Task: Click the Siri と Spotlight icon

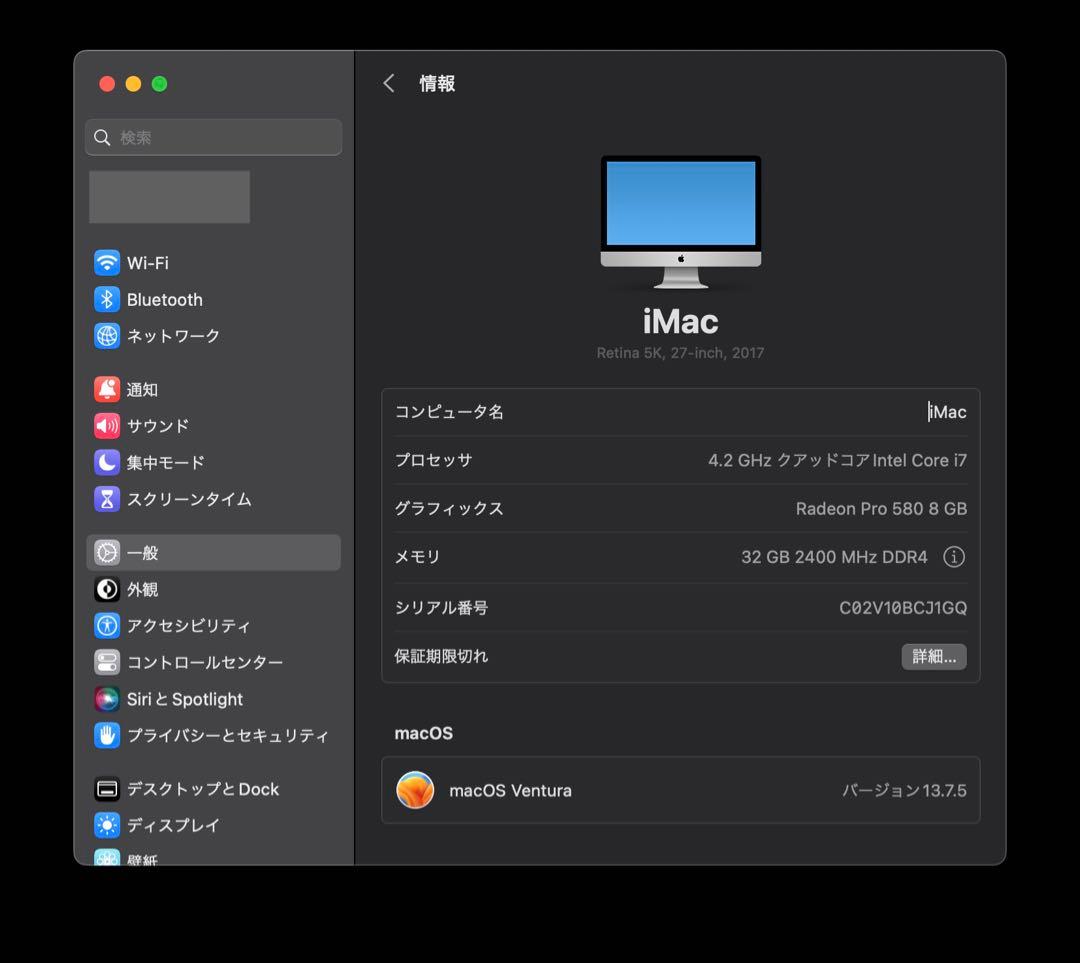Action: coord(106,699)
